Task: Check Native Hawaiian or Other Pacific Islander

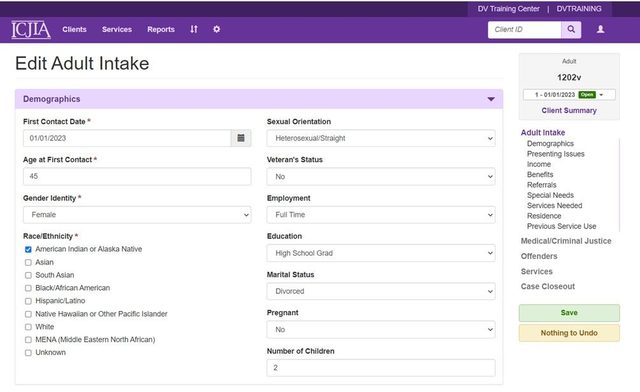Action: point(28,314)
